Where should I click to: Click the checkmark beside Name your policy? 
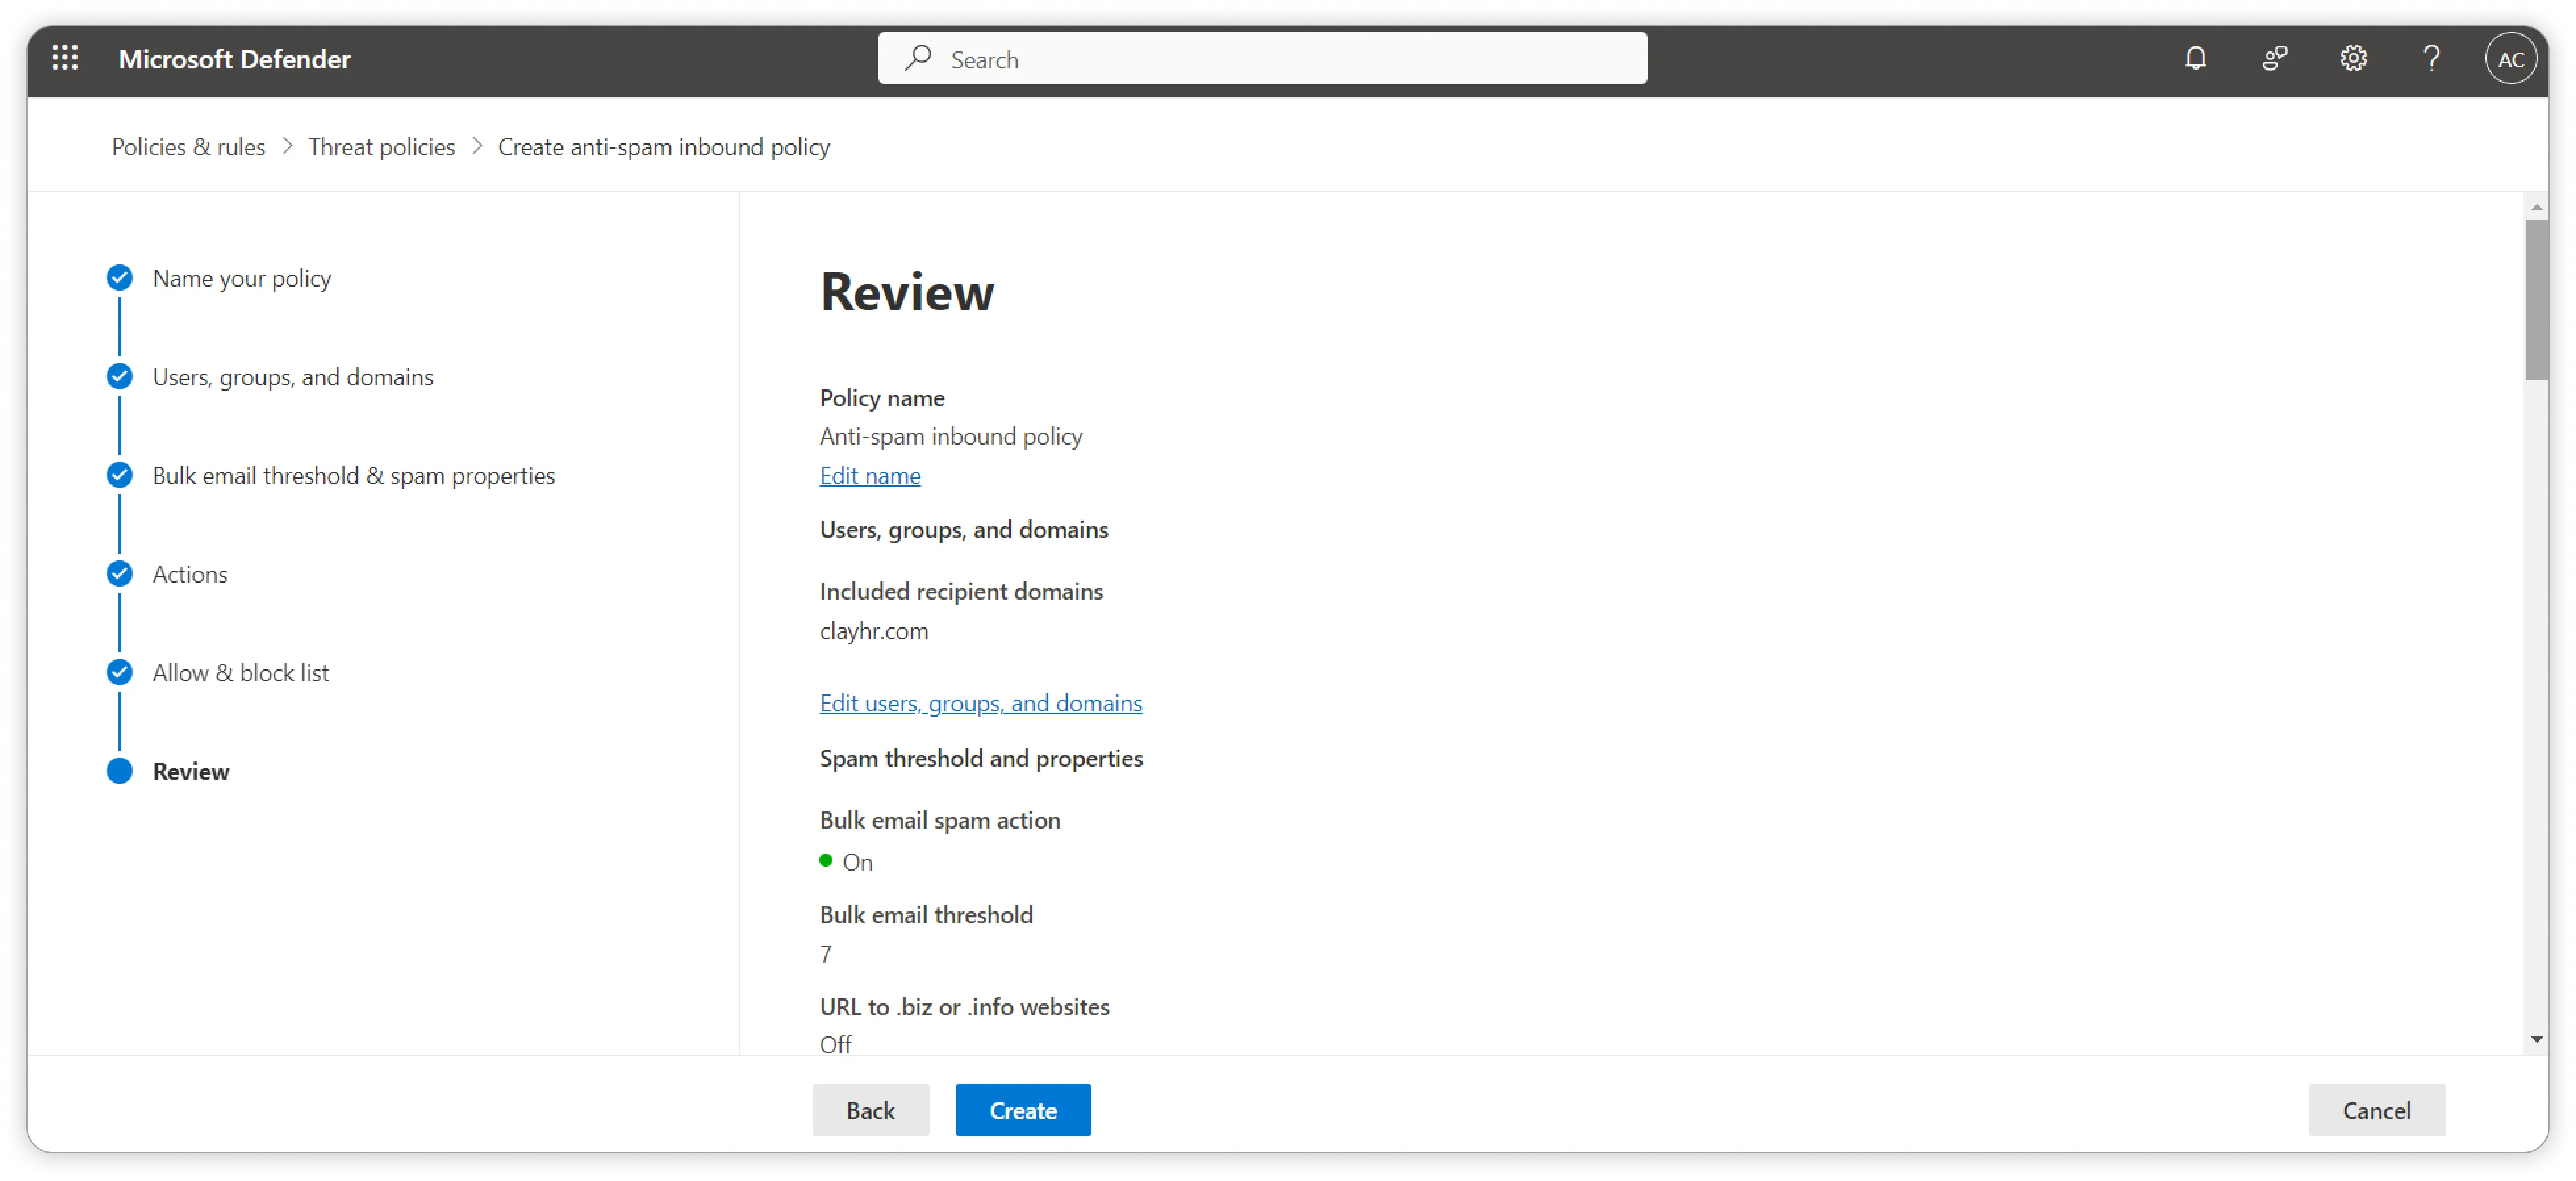coord(120,278)
